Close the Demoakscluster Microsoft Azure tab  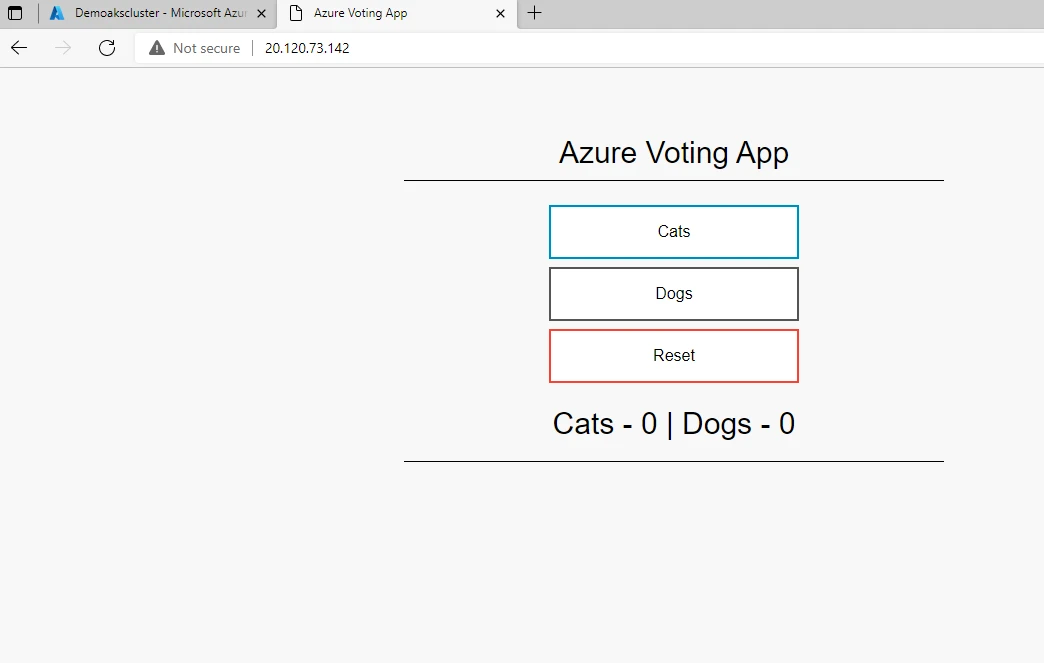(x=261, y=14)
